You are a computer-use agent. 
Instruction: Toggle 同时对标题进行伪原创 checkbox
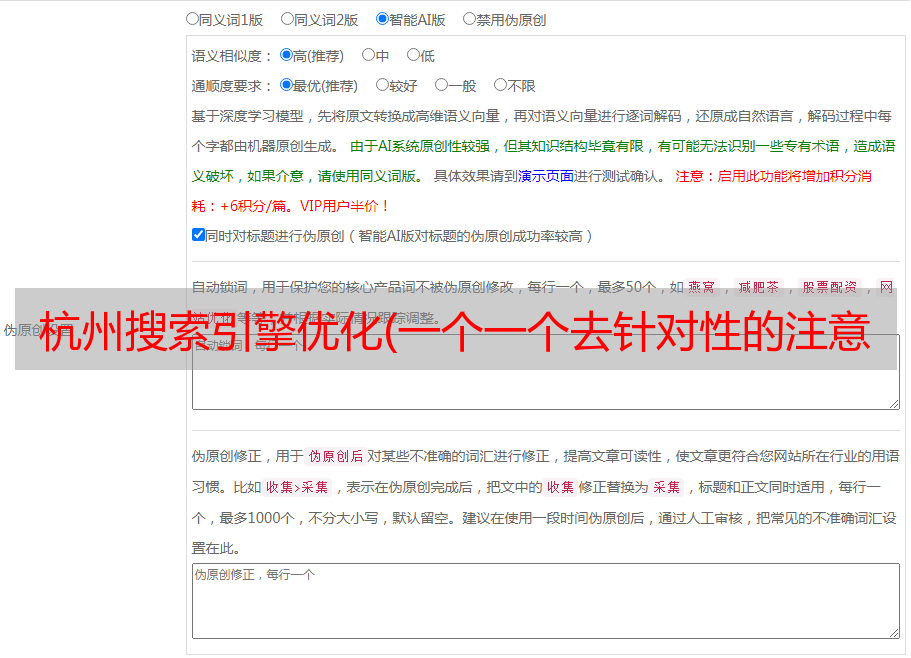[x=198, y=235]
